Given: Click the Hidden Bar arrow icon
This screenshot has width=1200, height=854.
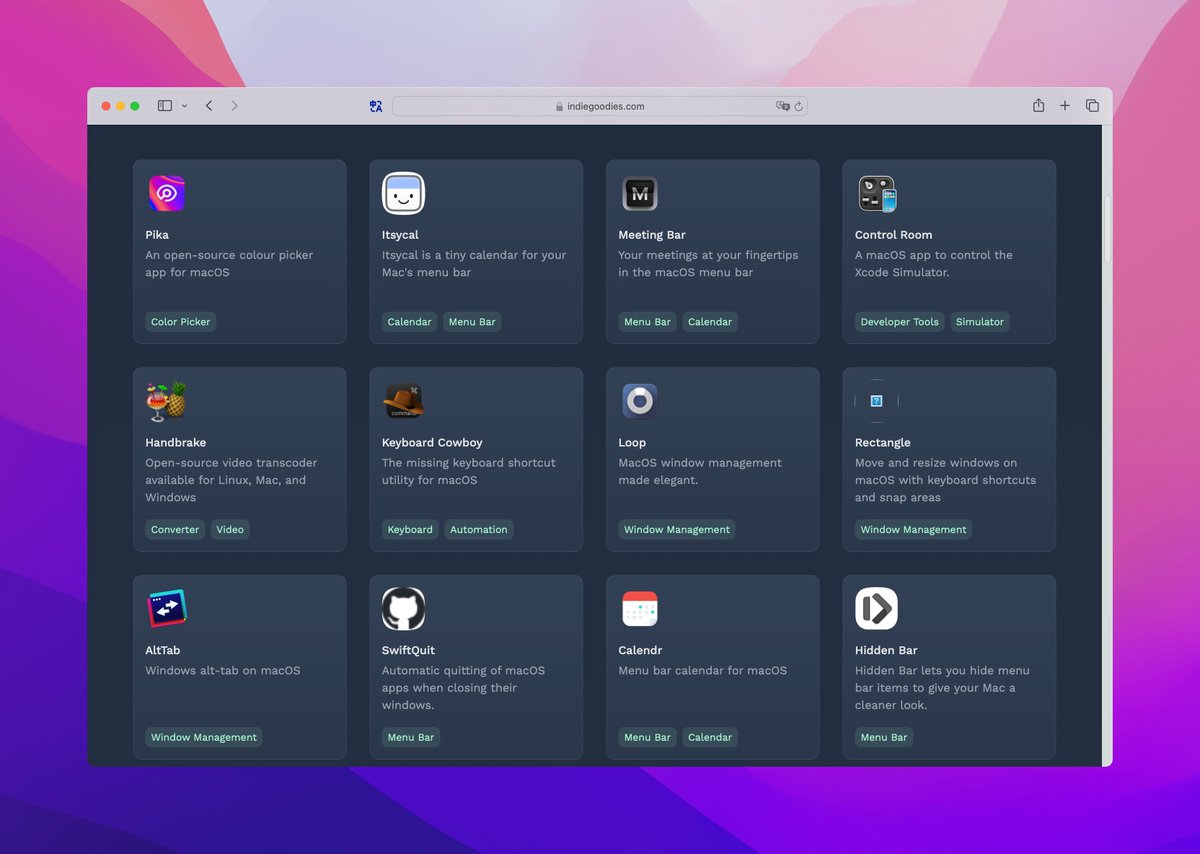Looking at the screenshot, I should 877,609.
